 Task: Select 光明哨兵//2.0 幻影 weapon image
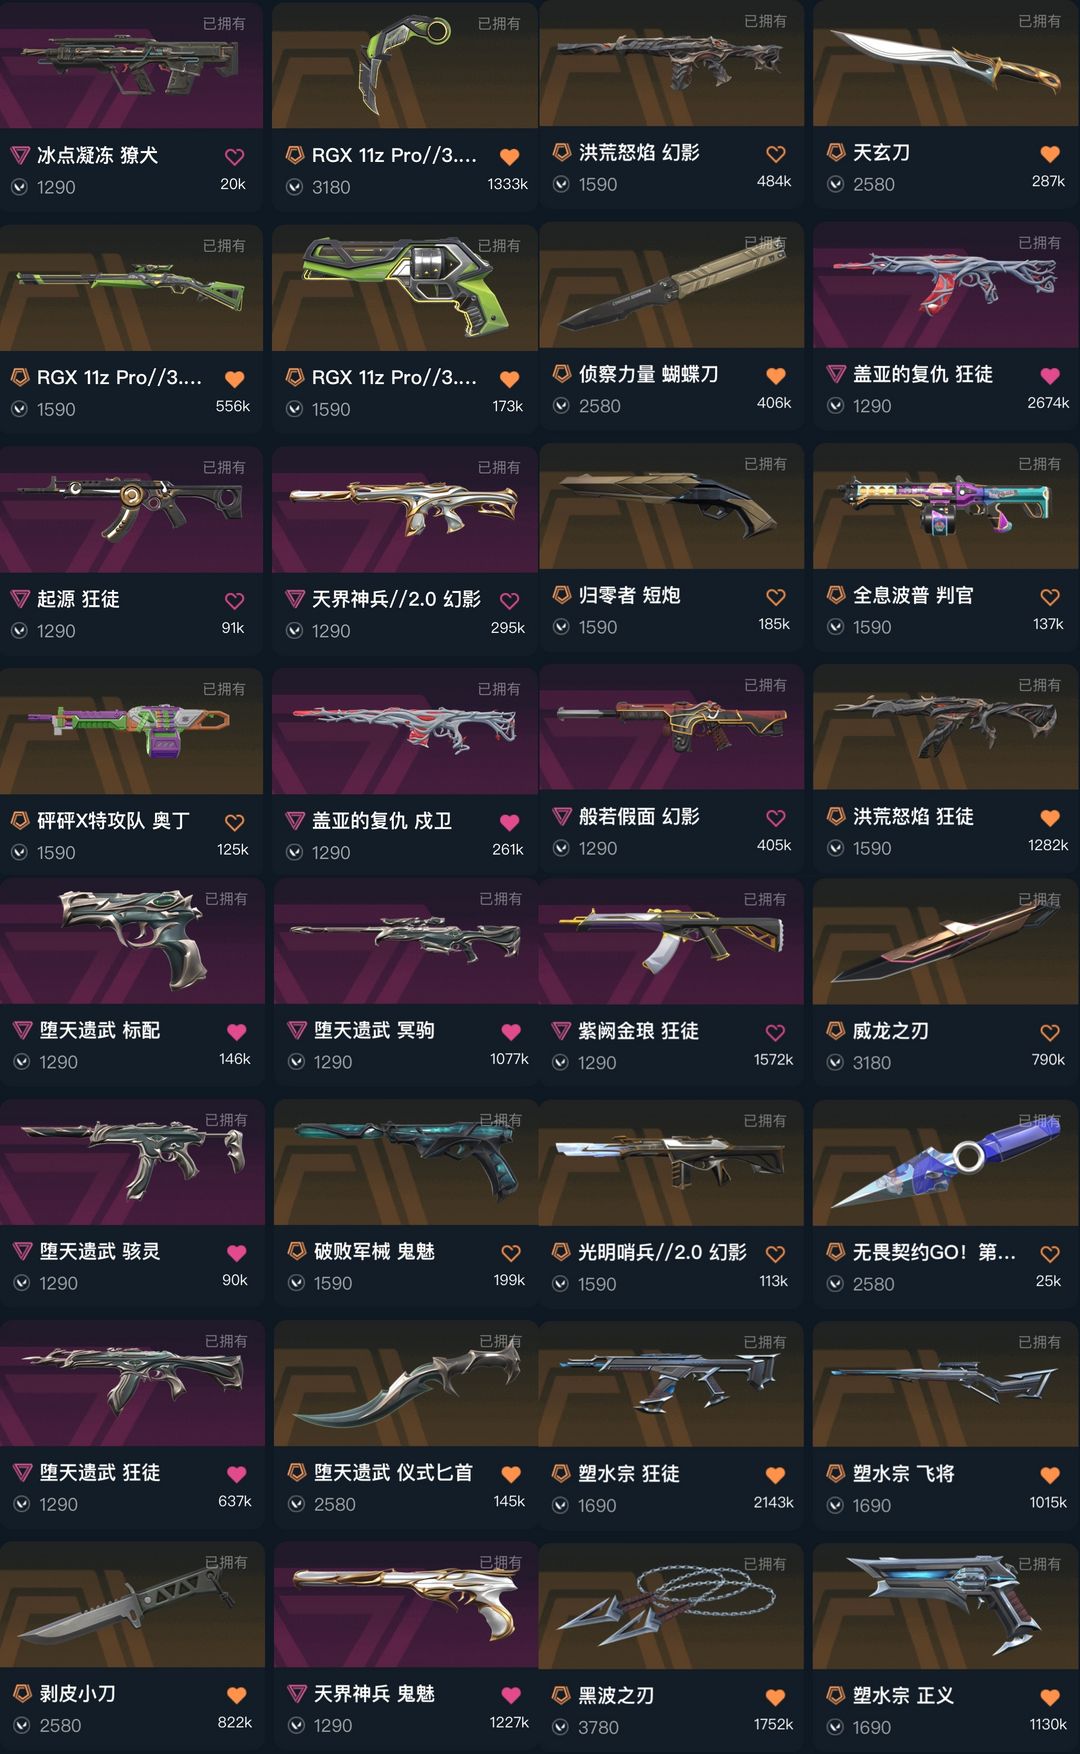[671, 1163]
